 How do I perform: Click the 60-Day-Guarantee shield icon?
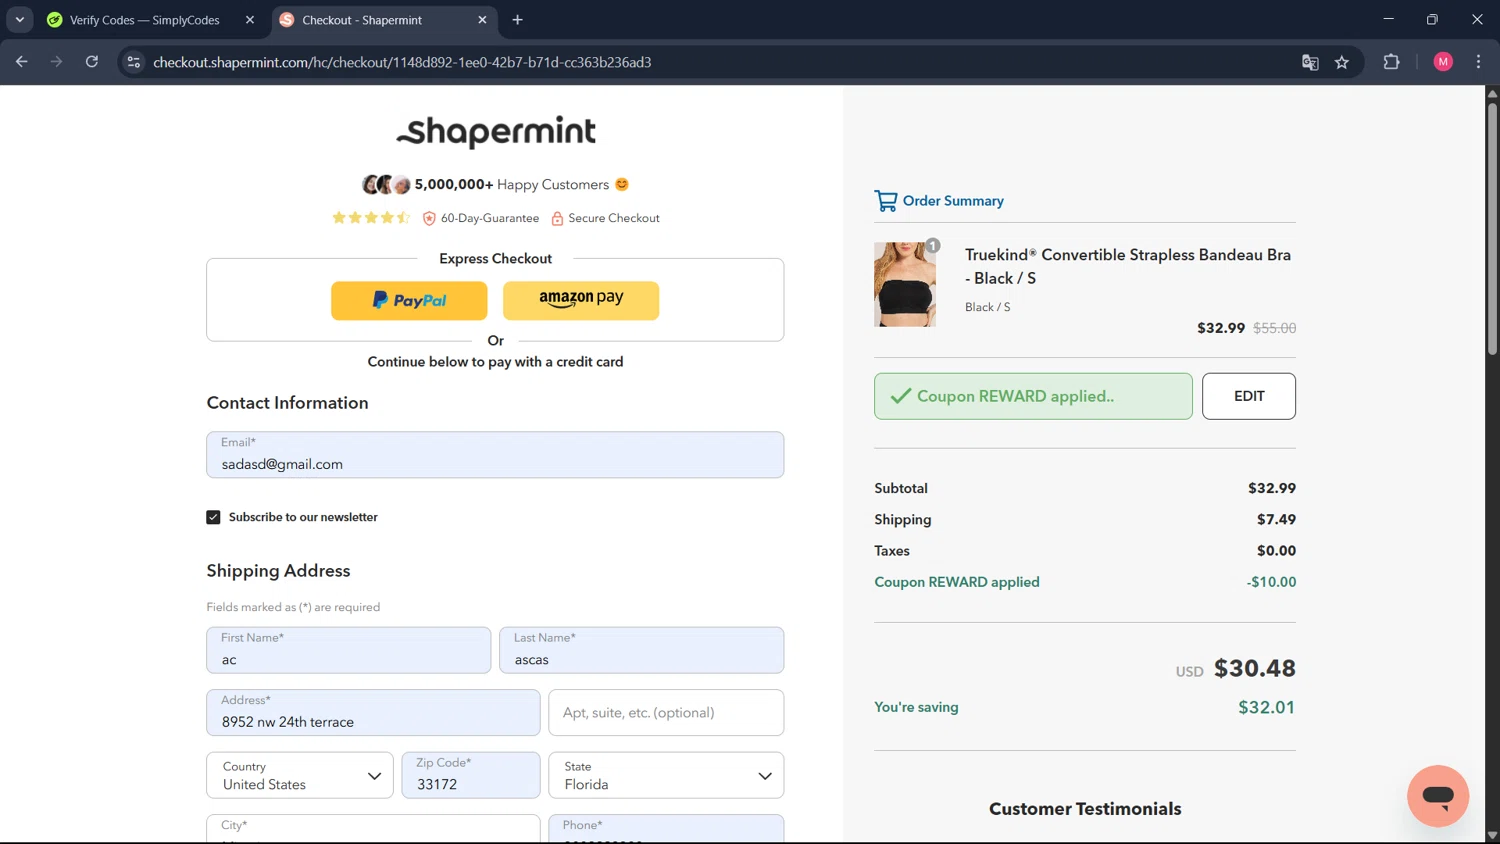click(x=429, y=218)
